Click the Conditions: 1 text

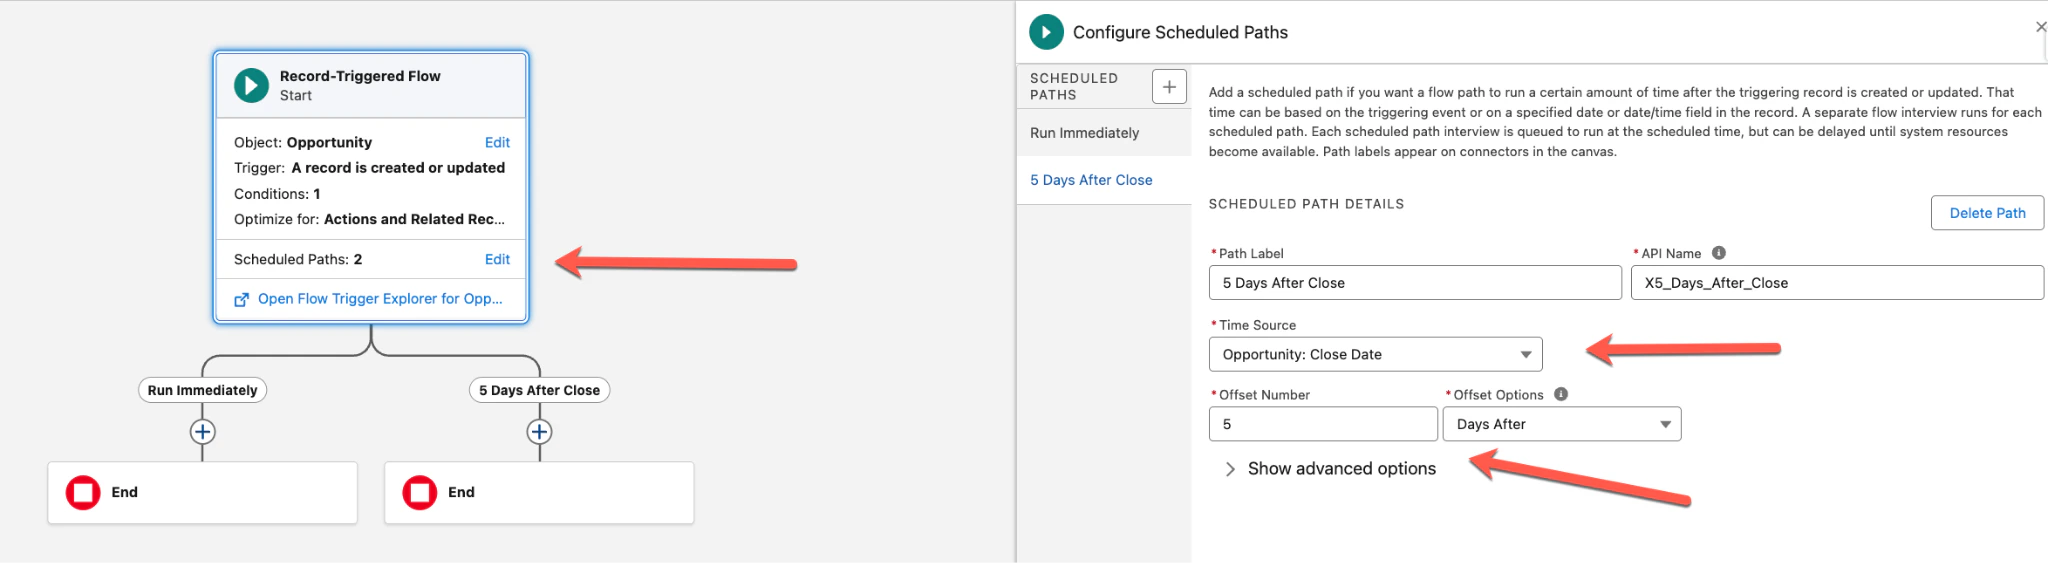[277, 194]
